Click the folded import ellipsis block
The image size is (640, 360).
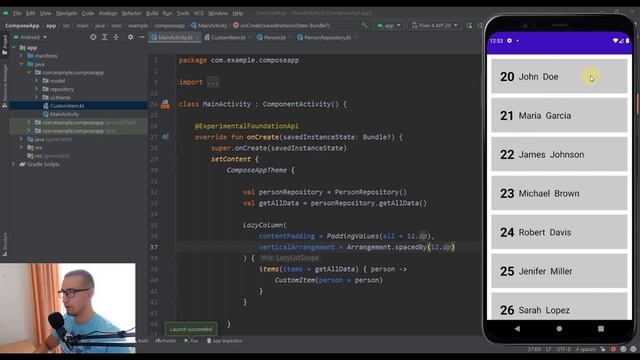point(213,82)
